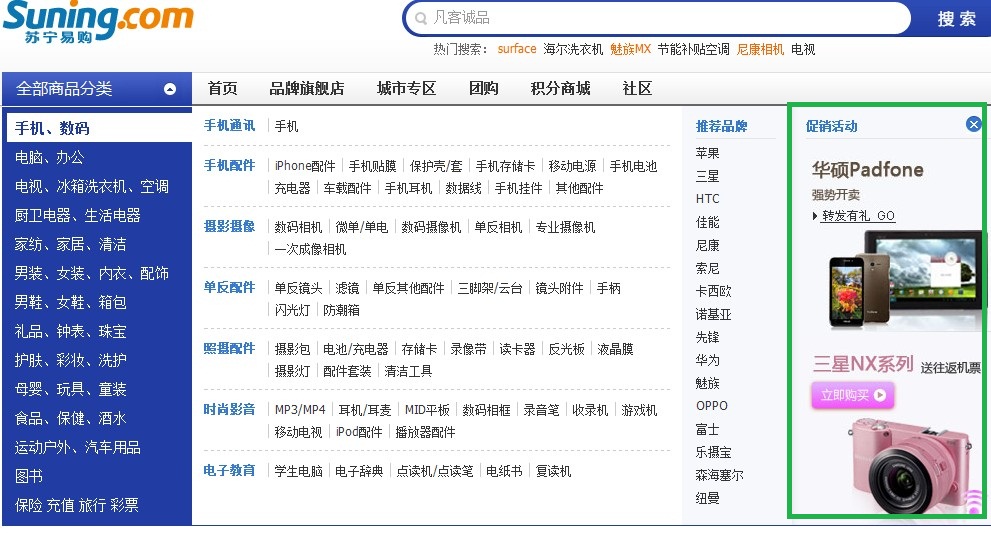Close the 促销活动 promotion panel
The width and height of the screenshot is (991, 533).
pos(973,124)
